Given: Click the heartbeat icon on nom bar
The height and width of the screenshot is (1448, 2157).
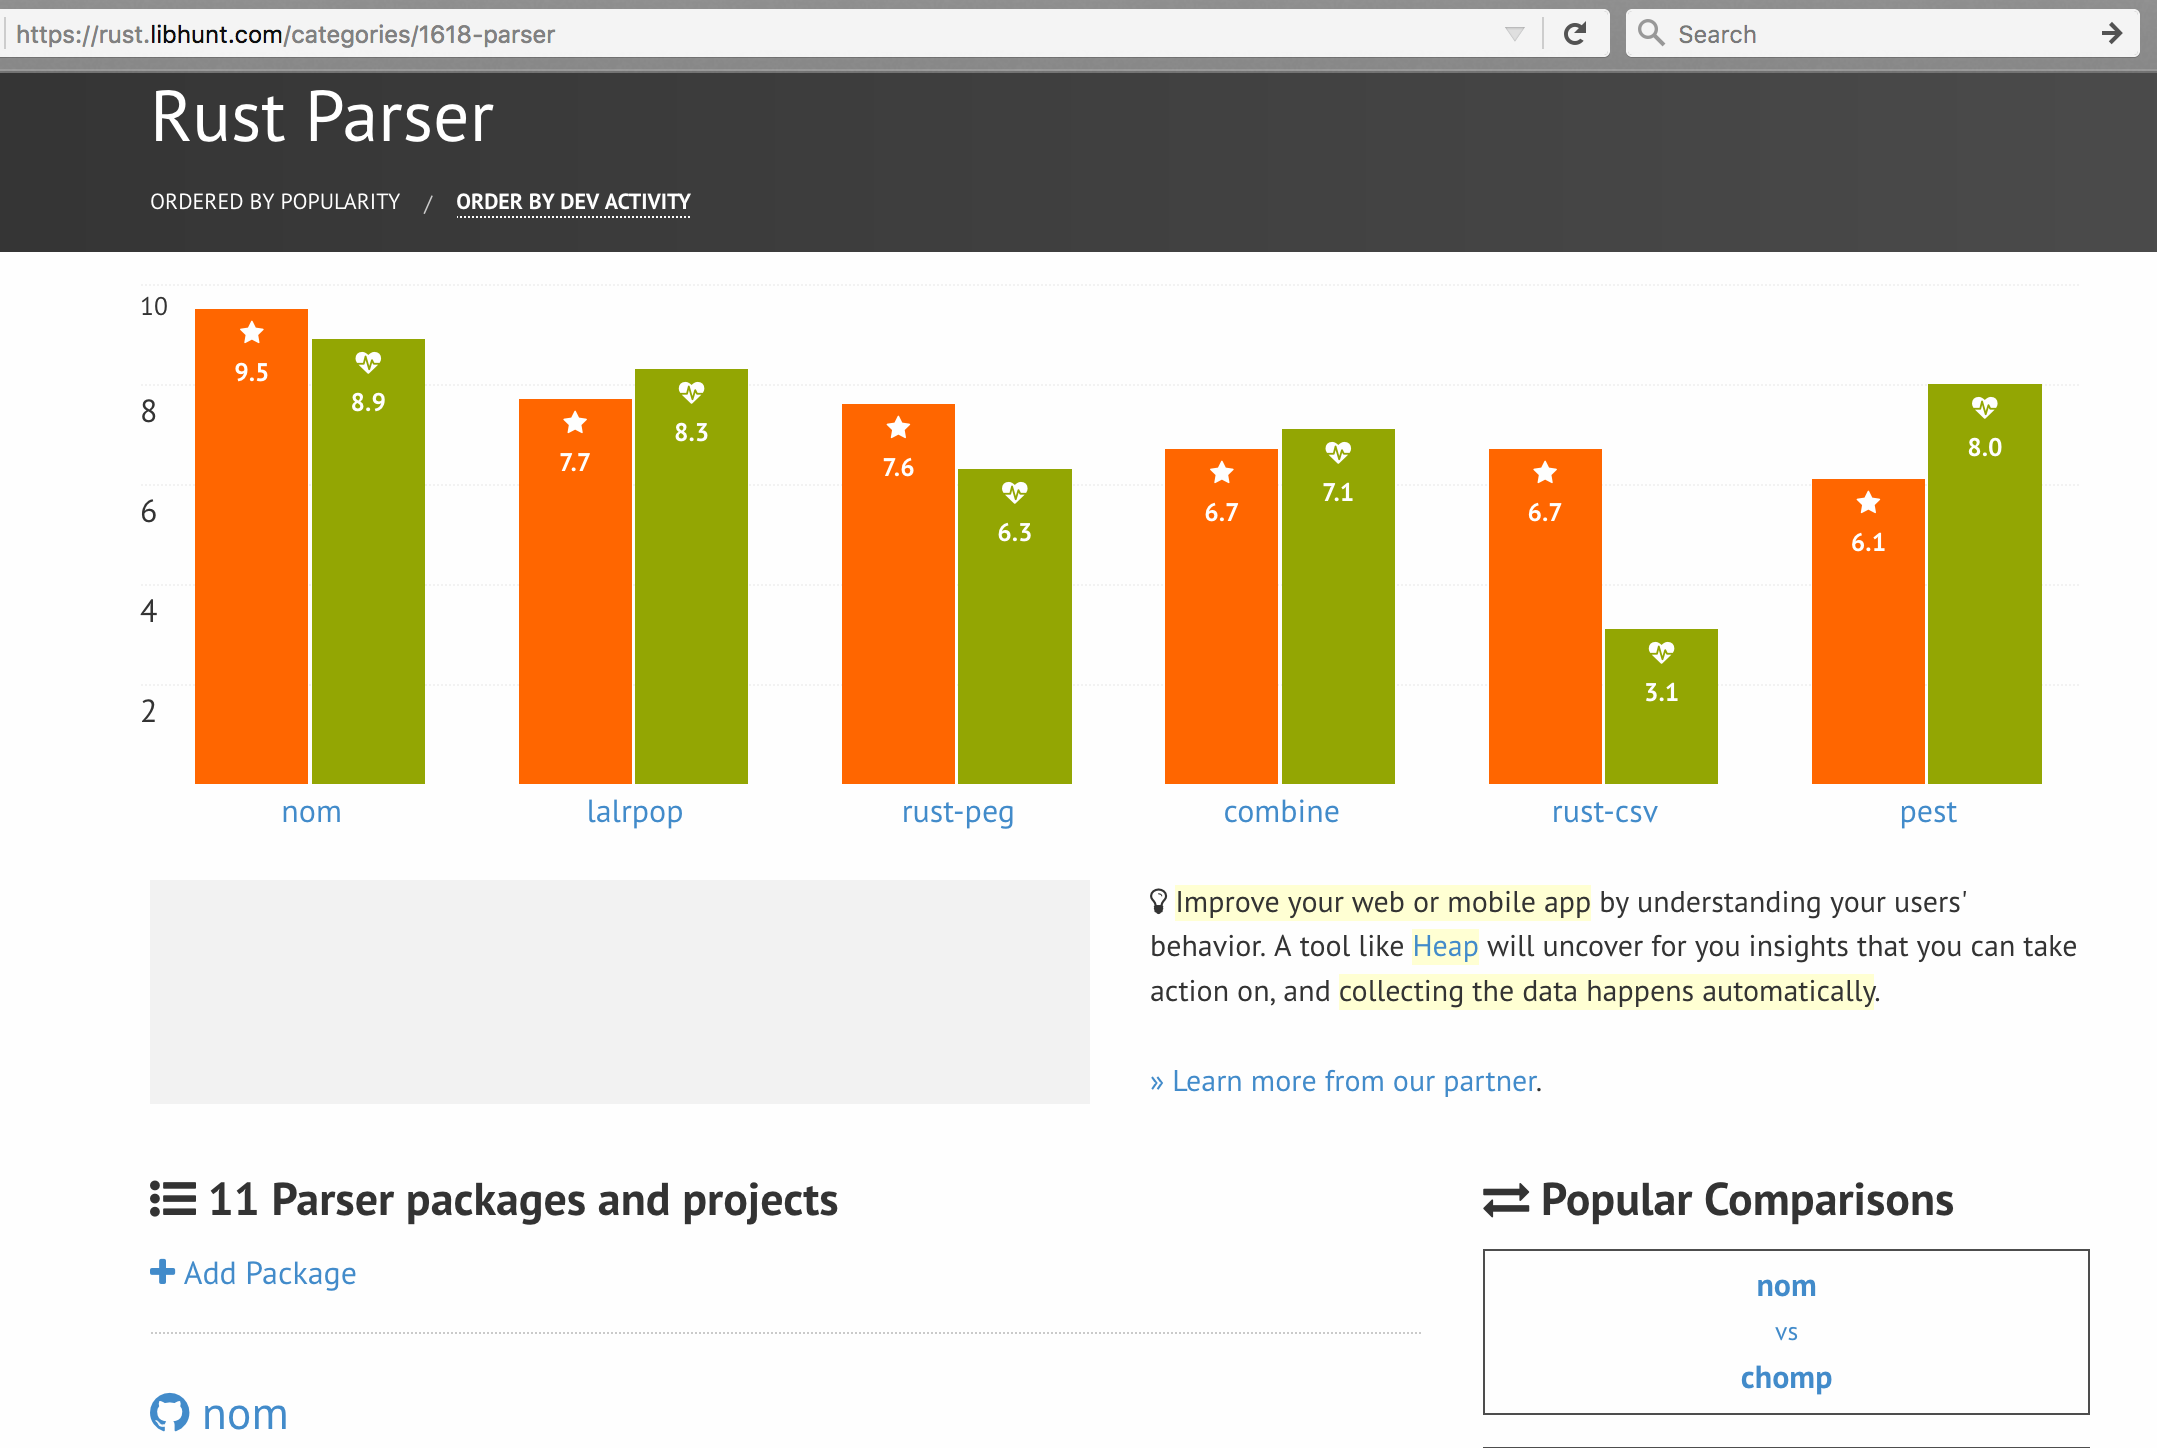Looking at the screenshot, I should 368,362.
